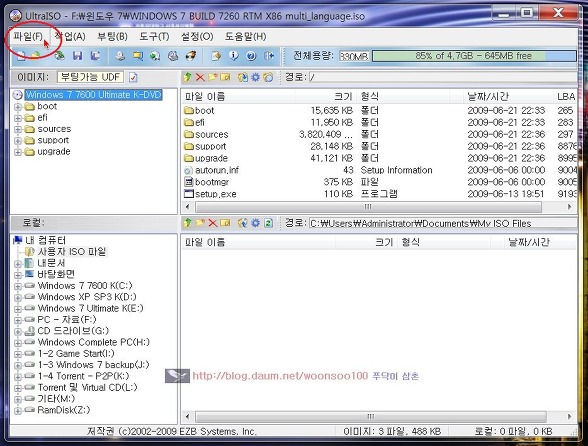Click the Rename icon in image pane
The width and height of the screenshot is (588, 446).
click(225, 77)
